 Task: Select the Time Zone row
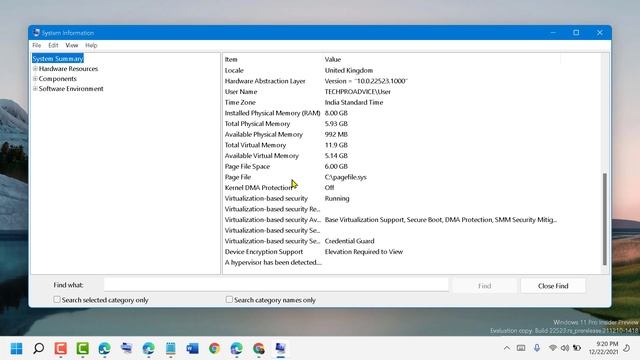411,102
